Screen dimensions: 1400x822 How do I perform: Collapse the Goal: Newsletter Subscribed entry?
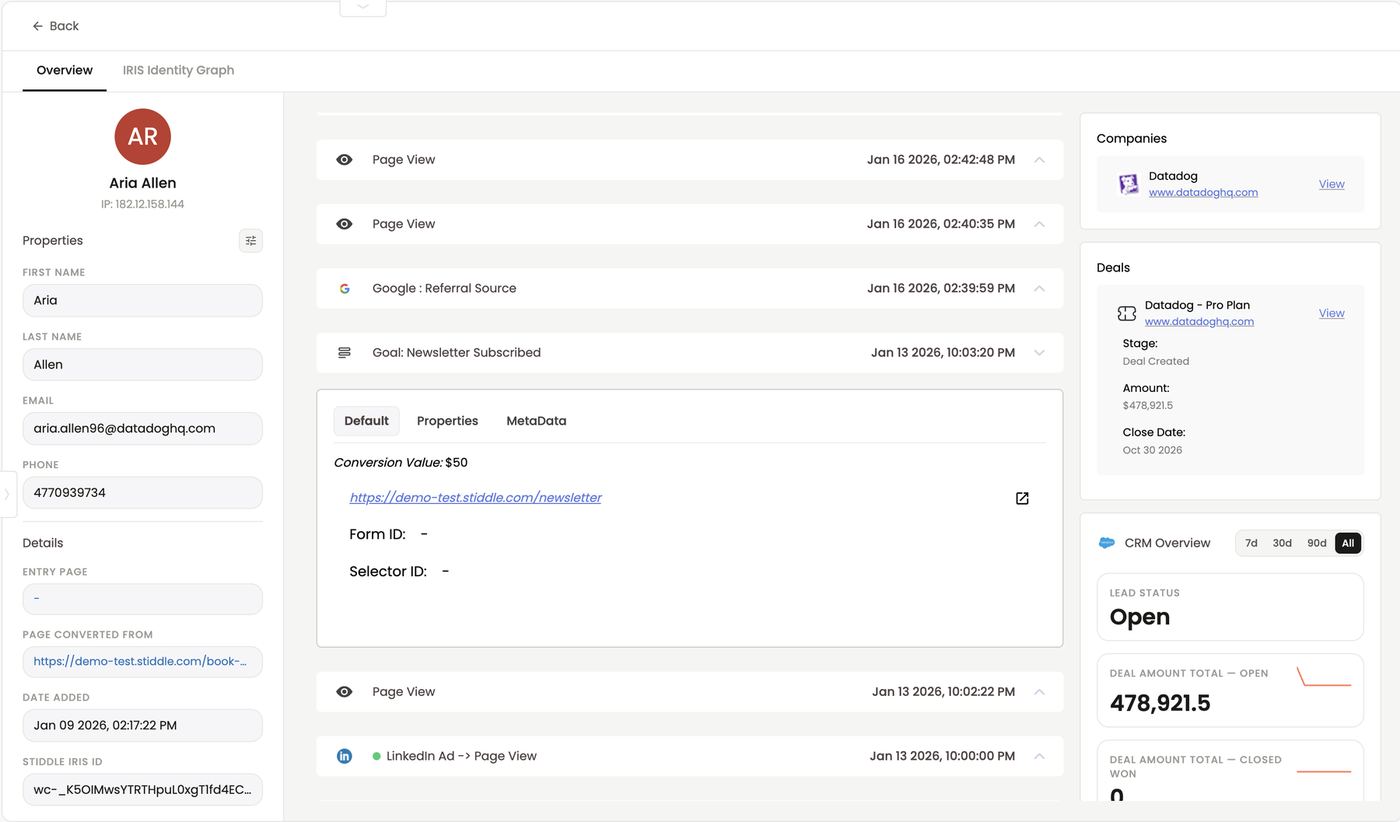click(x=1040, y=353)
